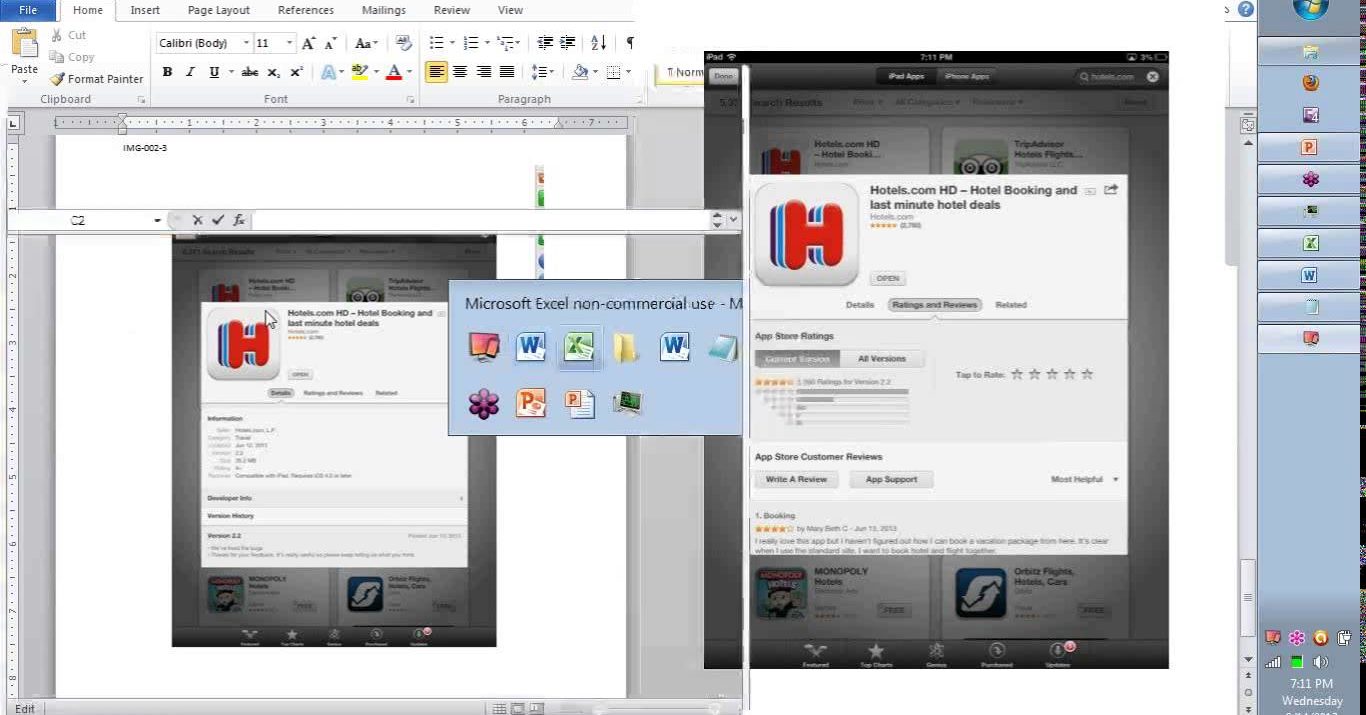This screenshot has width=1366, height=715.
Task: Switch to the Page Layout tab
Action: [x=219, y=10]
